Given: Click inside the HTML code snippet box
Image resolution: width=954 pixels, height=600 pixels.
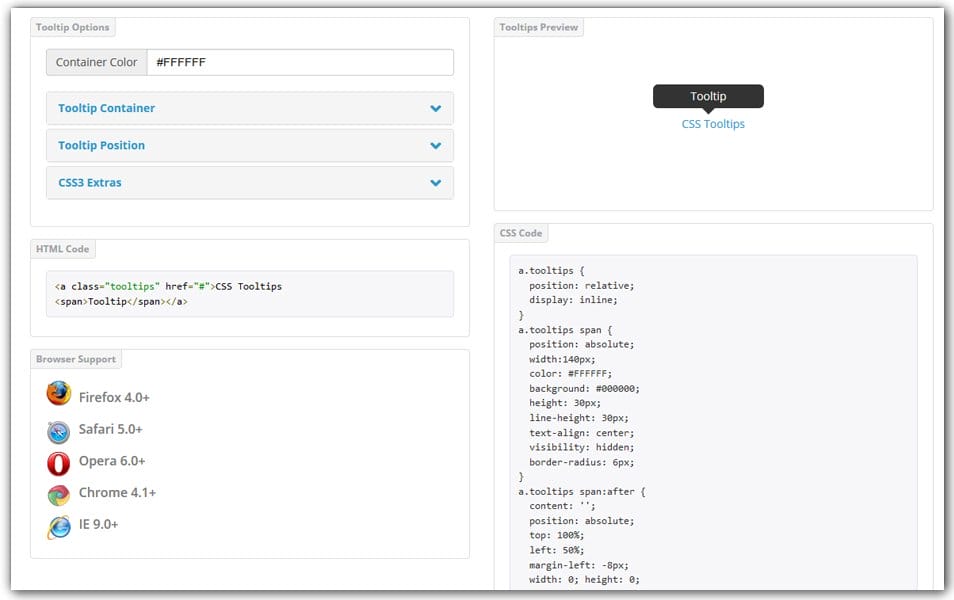Looking at the screenshot, I should click(x=249, y=294).
